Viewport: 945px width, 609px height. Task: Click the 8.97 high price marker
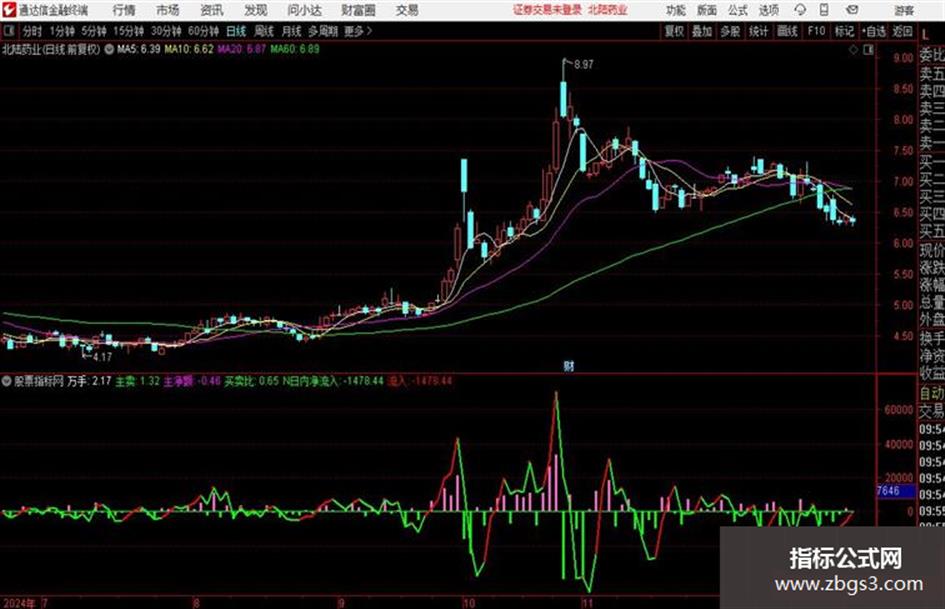(583, 65)
